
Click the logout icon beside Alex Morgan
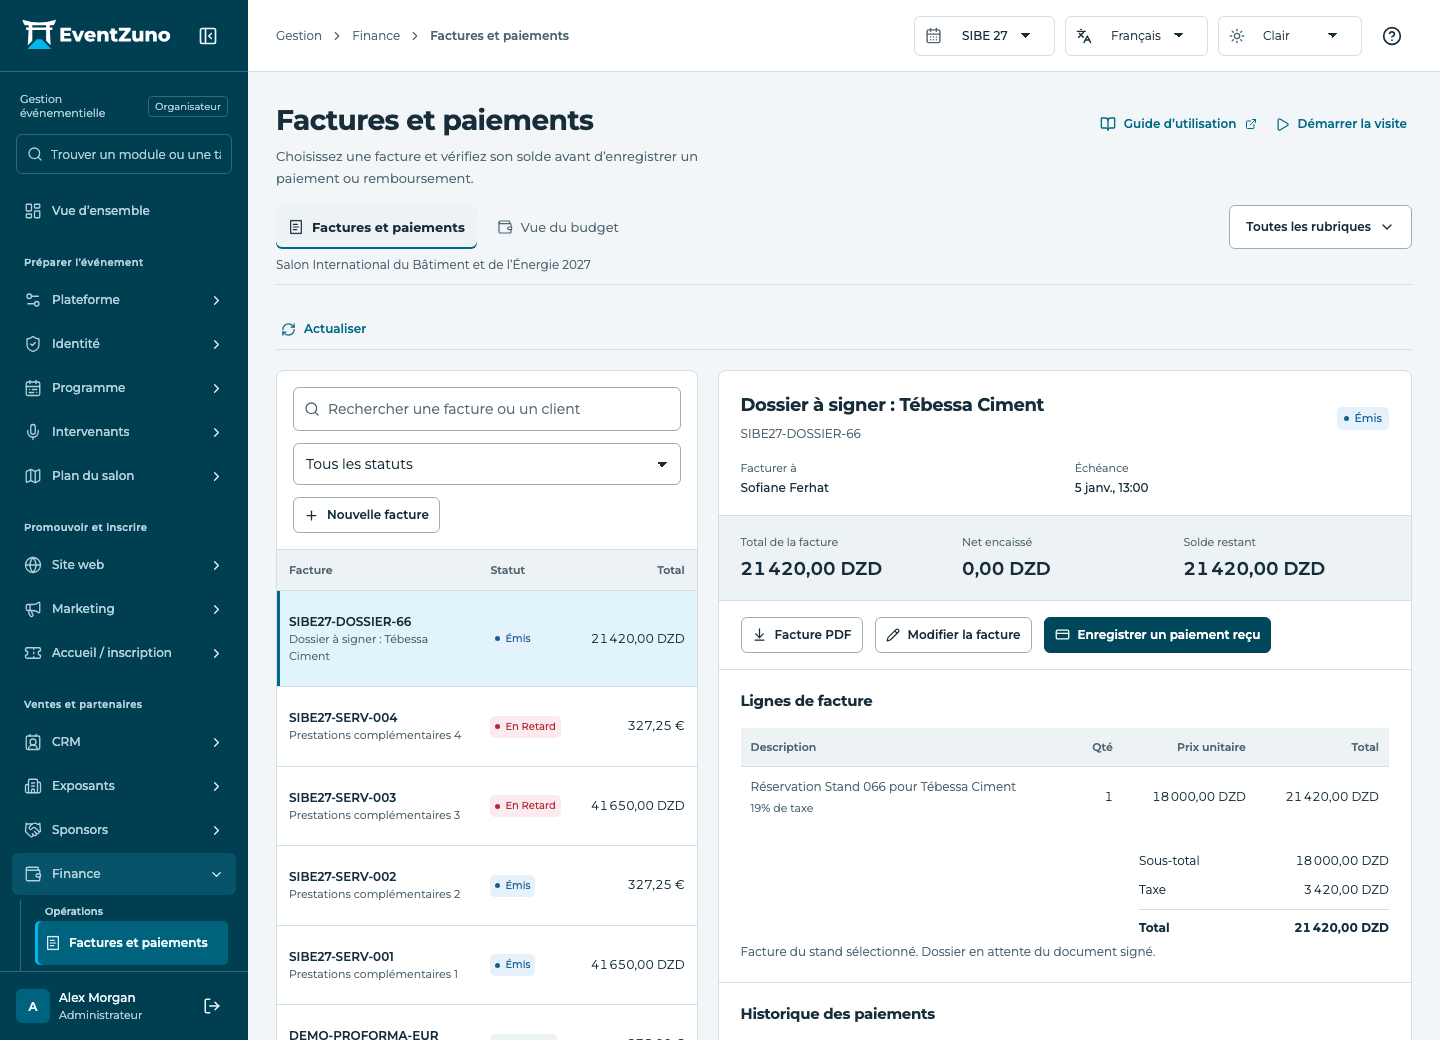coord(212,1006)
